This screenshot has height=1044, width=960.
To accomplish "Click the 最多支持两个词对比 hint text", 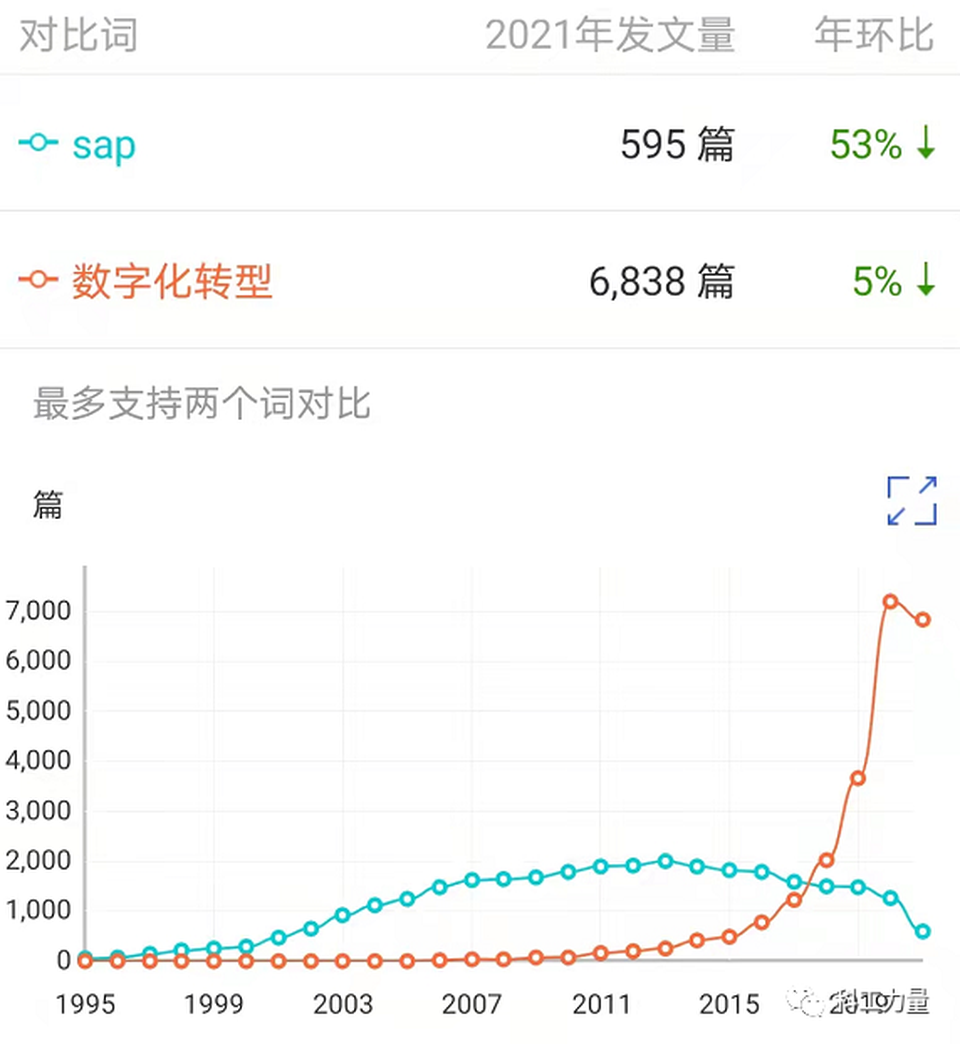I will [x=202, y=404].
